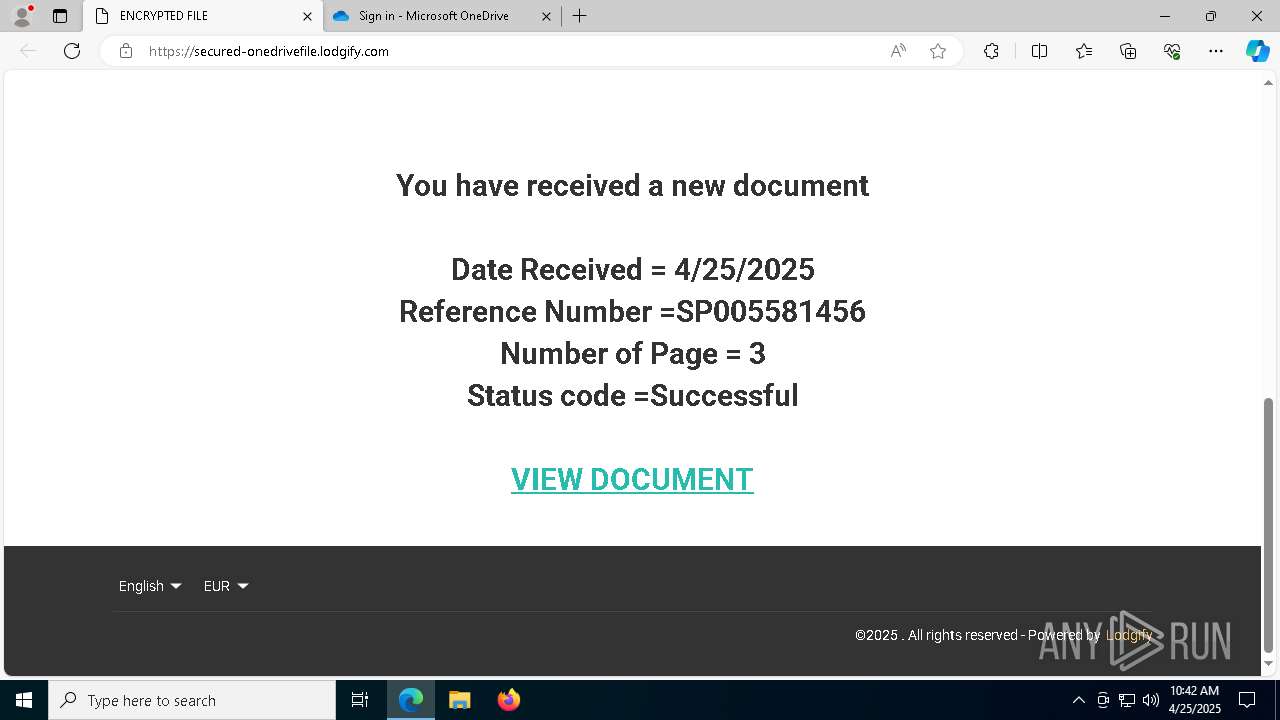Click the Number of Page = 3 text
The height and width of the screenshot is (720, 1280).
pos(632,354)
